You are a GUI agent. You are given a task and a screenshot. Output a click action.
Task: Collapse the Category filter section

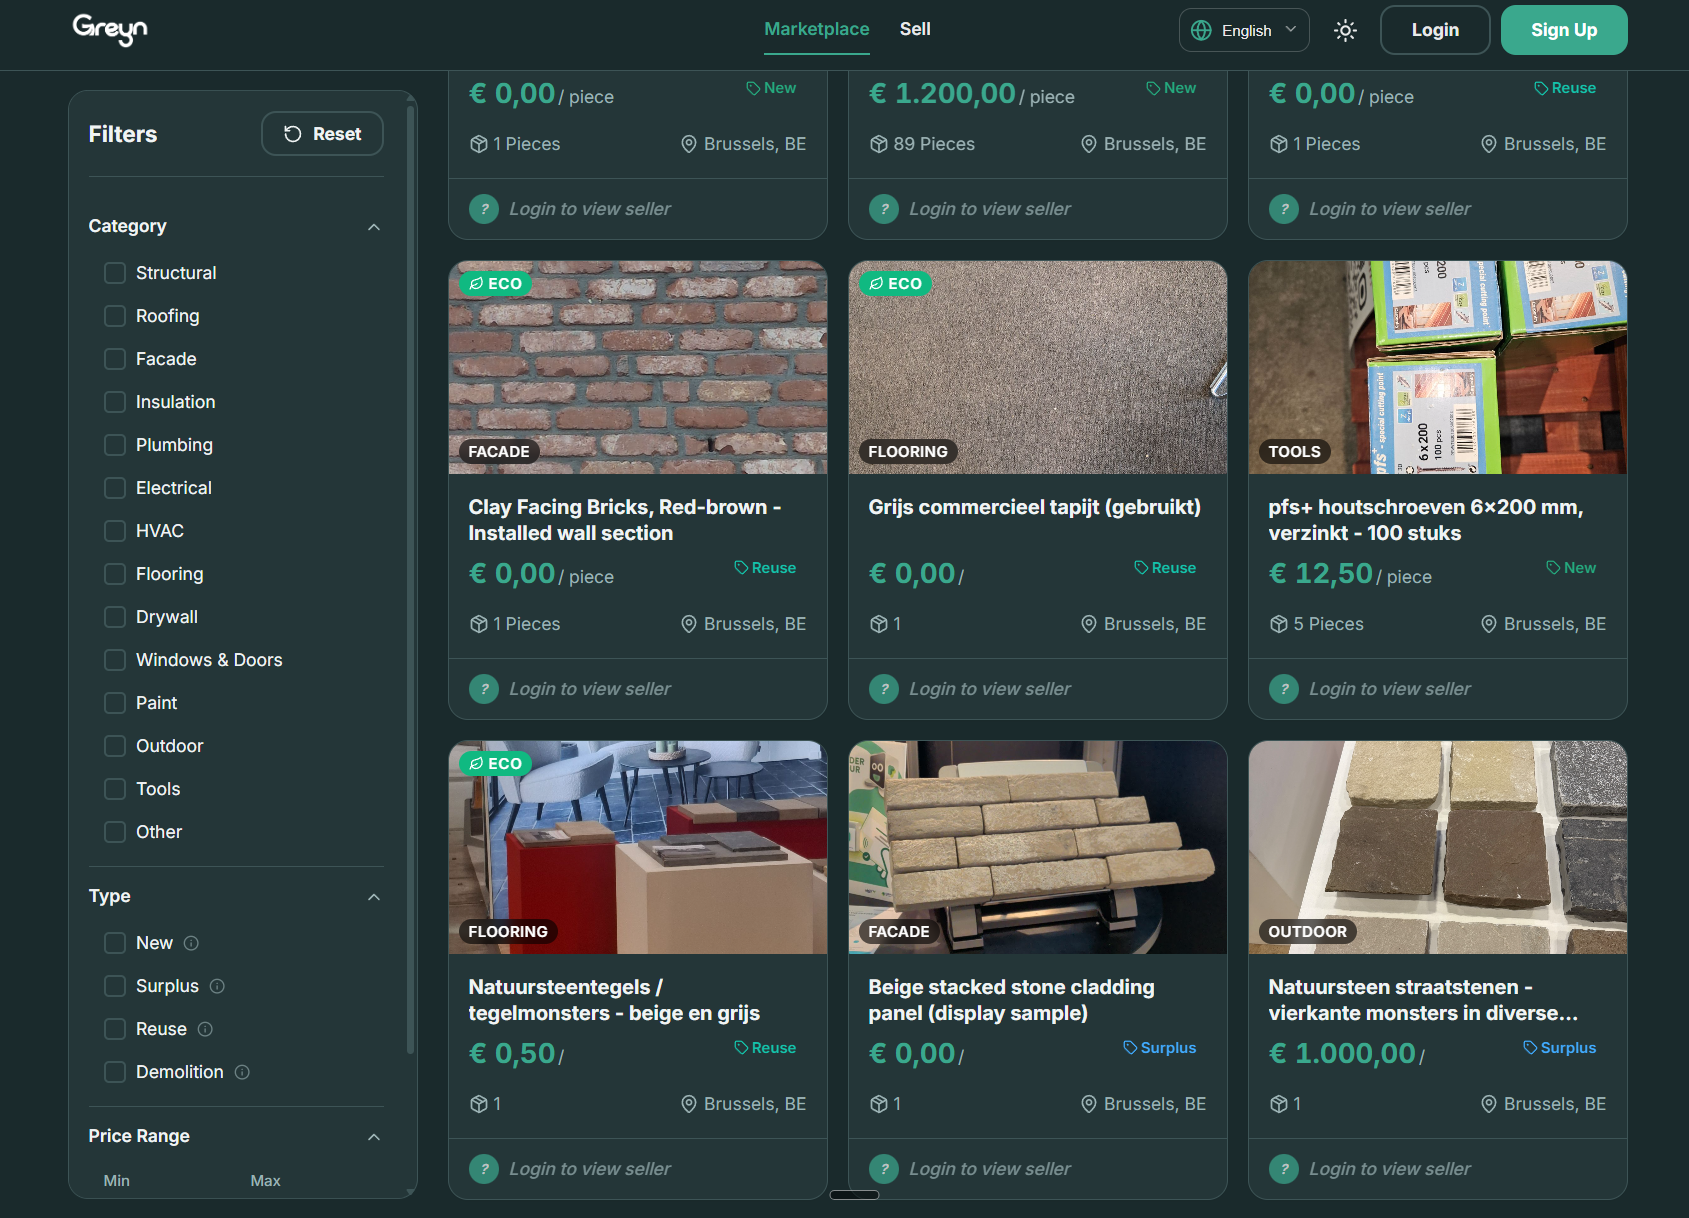click(x=374, y=227)
